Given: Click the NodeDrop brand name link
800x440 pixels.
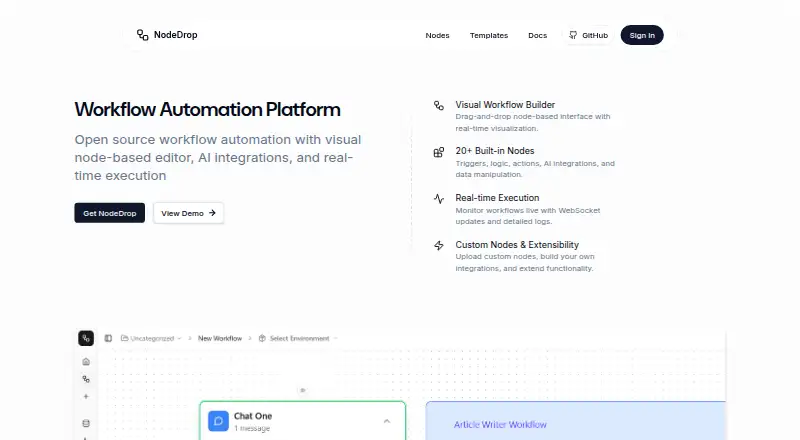Looking at the screenshot, I should click(x=176, y=35).
